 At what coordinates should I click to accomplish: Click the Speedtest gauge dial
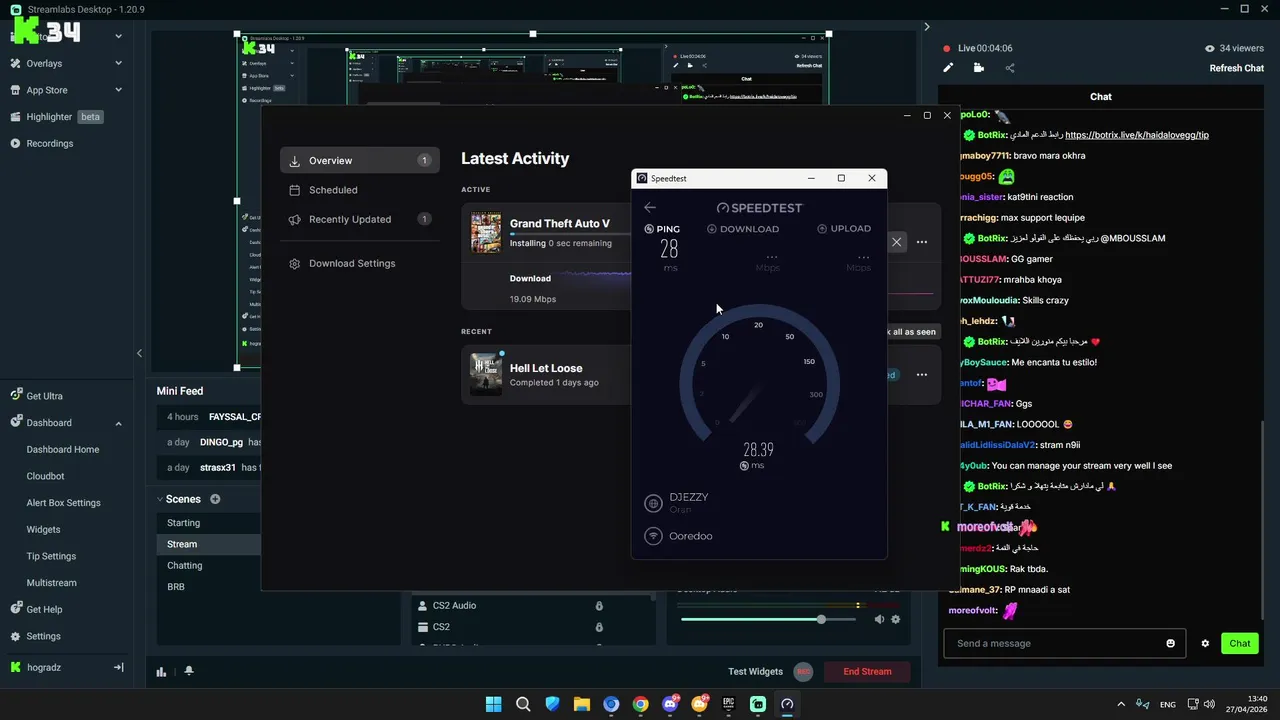point(759,375)
